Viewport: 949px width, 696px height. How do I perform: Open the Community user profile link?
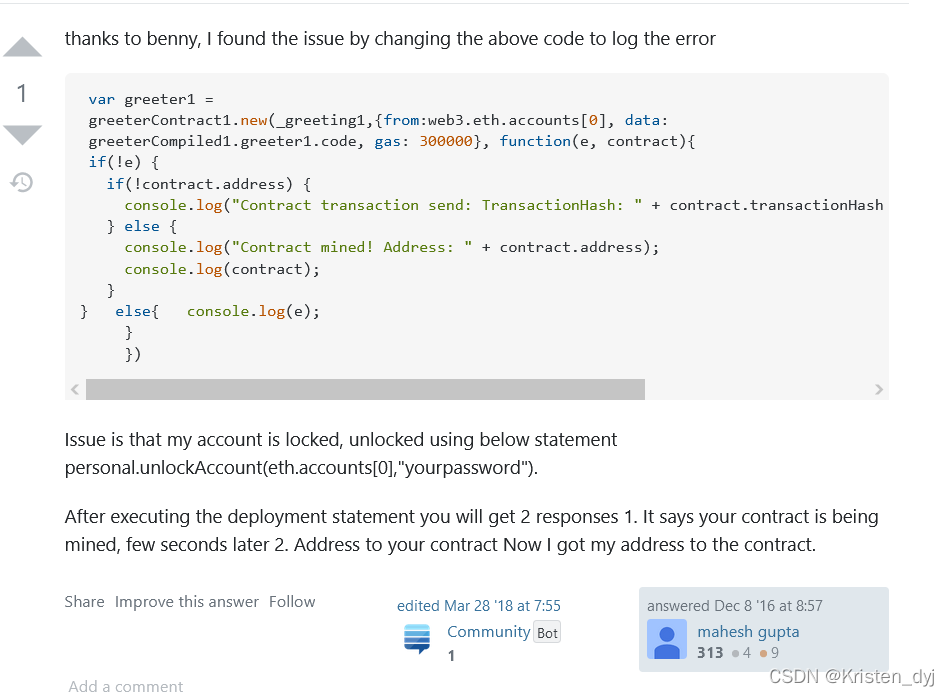pos(488,632)
